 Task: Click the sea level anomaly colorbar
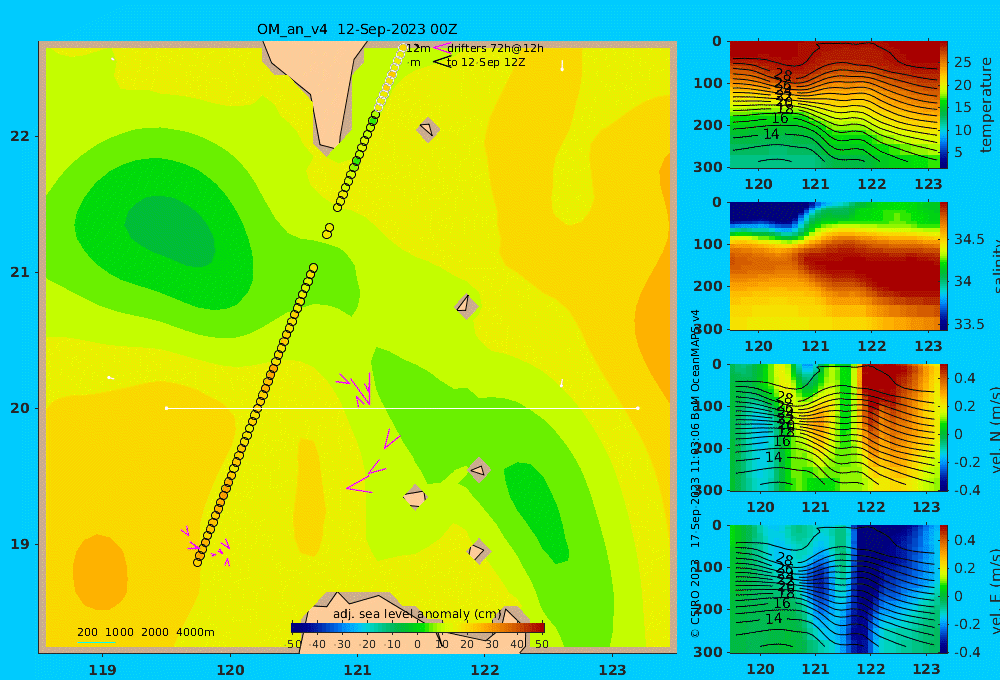pyautogui.click(x=418, y=627)
